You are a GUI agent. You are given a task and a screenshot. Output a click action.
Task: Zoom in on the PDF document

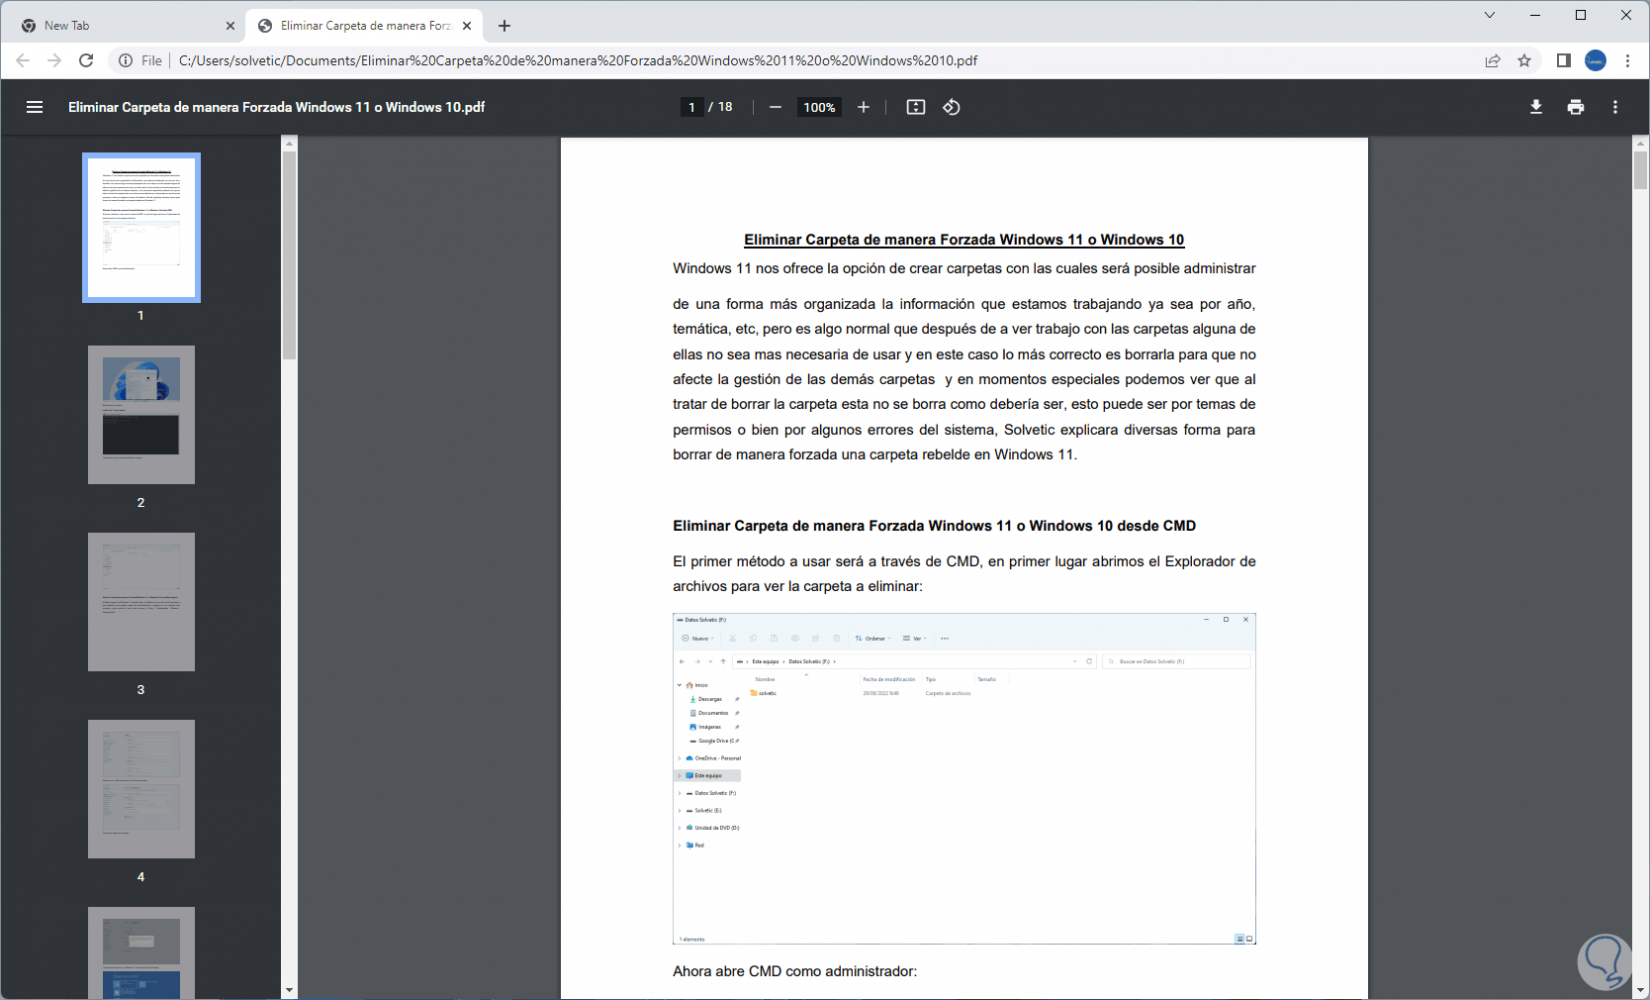tap(864, 107)
